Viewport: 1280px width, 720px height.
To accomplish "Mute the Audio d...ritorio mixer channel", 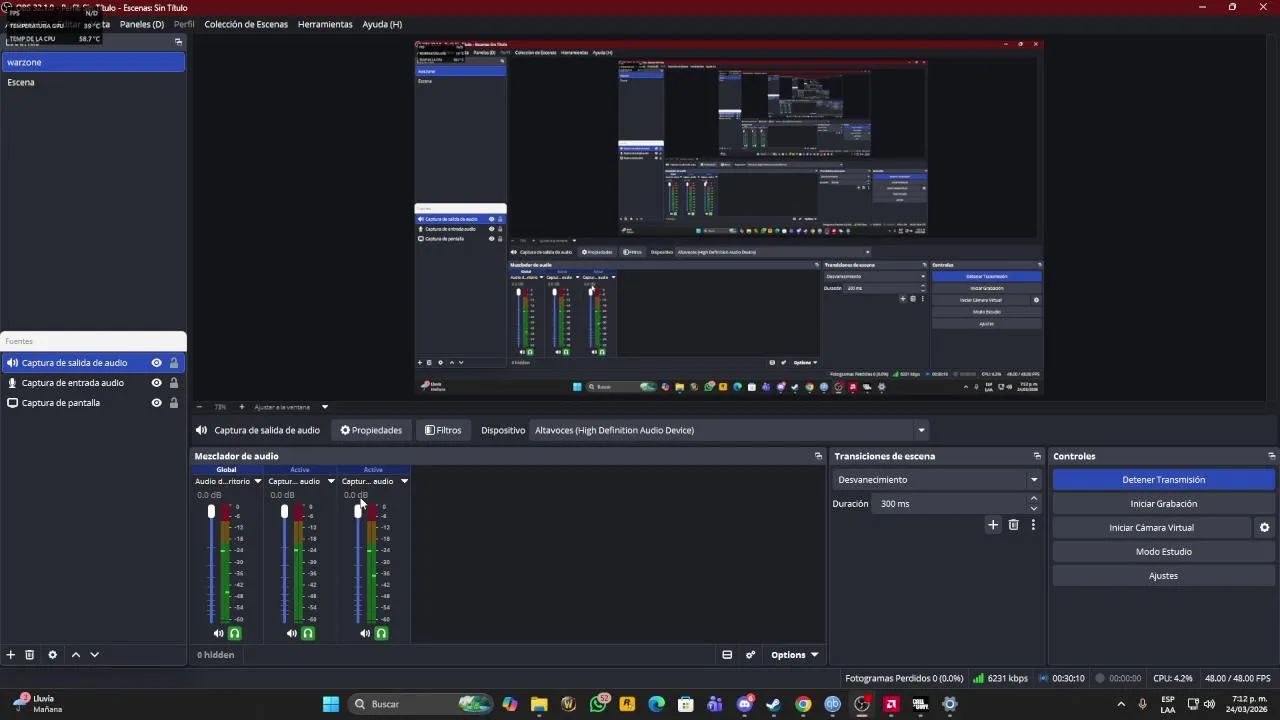I will (x=218, y=633).
